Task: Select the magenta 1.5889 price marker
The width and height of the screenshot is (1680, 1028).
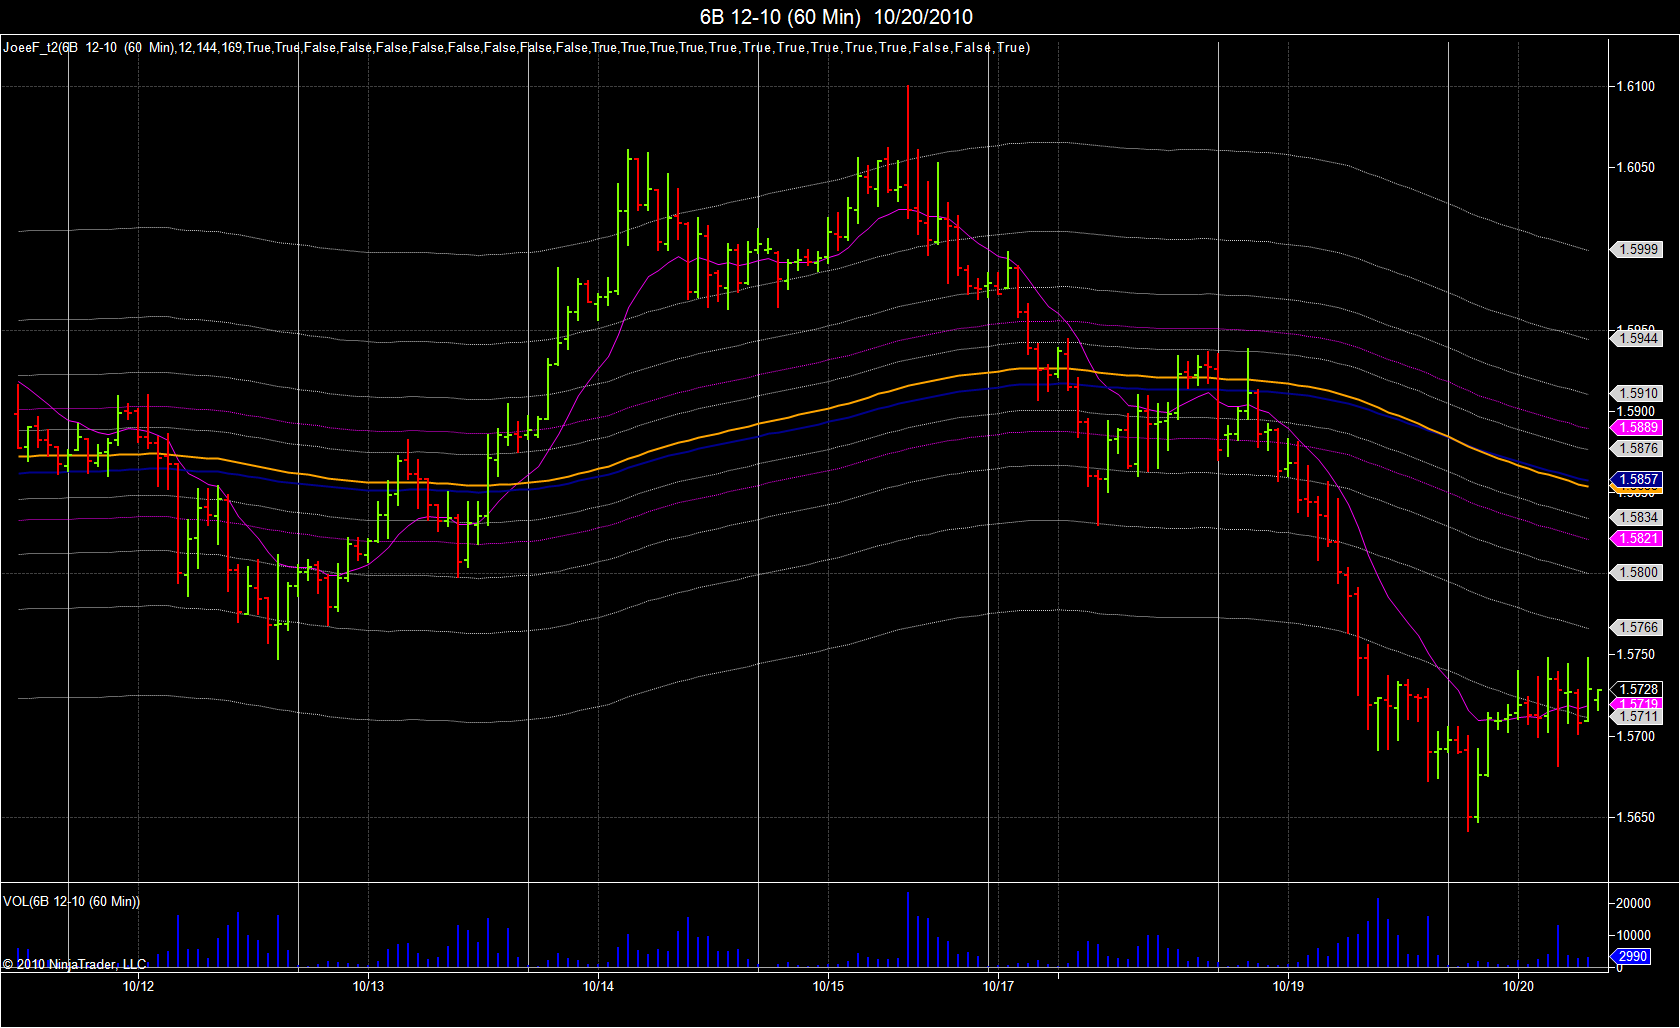Action: click(x=1637, y=427)
